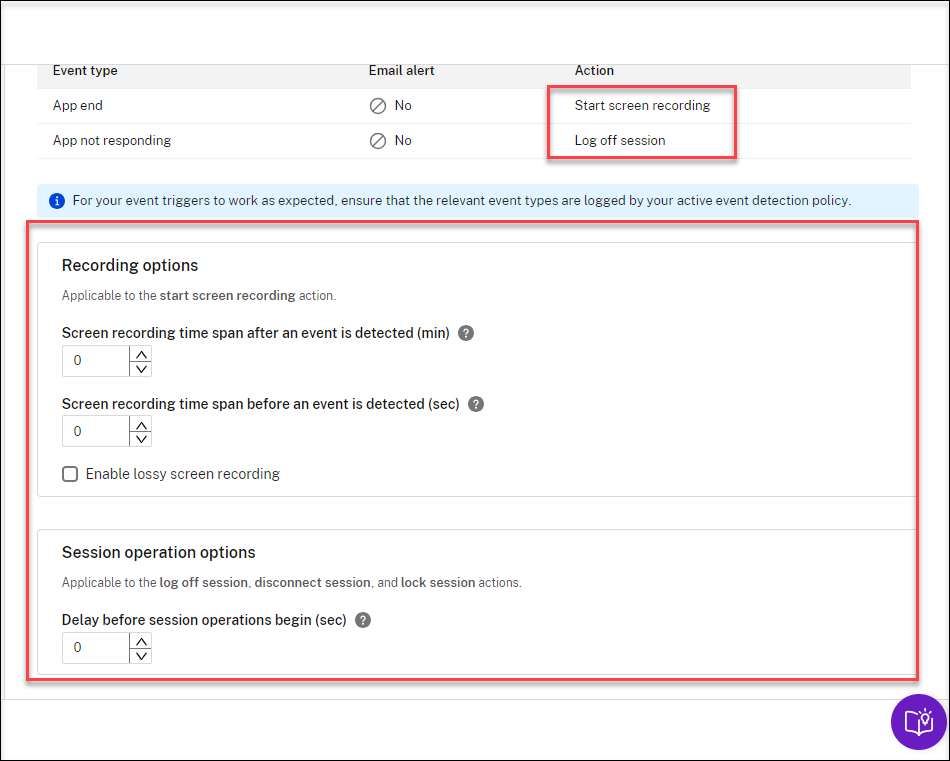Decrease recording time span before event (sec)
The width and height of the screenshot is (950, 761).
point(141,439)
